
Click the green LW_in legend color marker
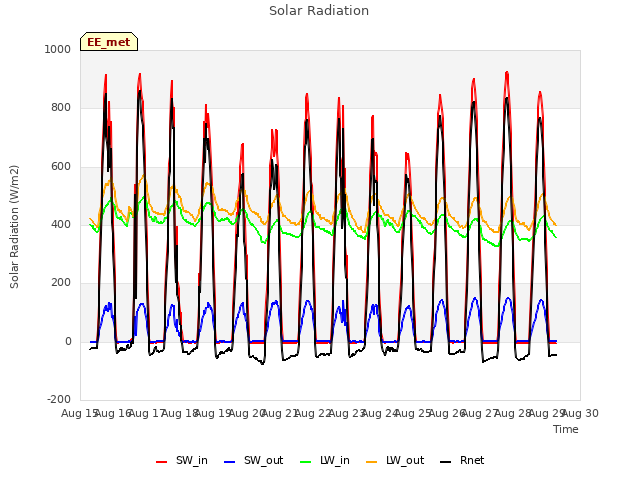[306, 462]
